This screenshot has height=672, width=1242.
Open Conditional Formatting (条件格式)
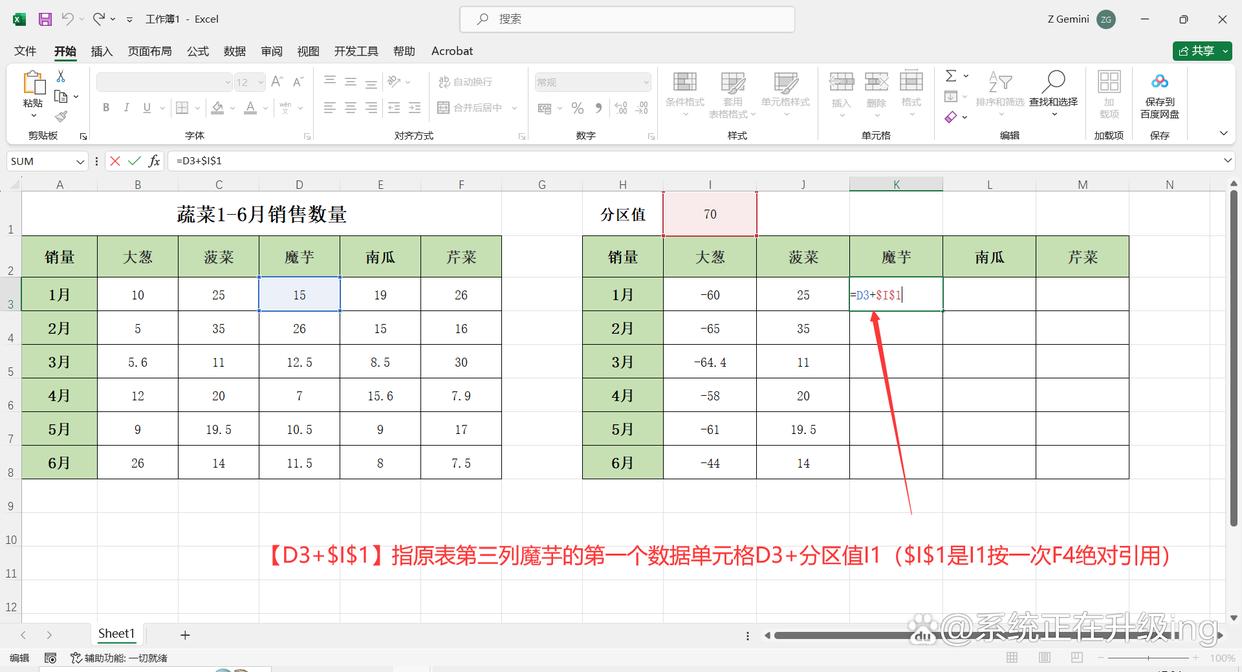click(685, 94)
